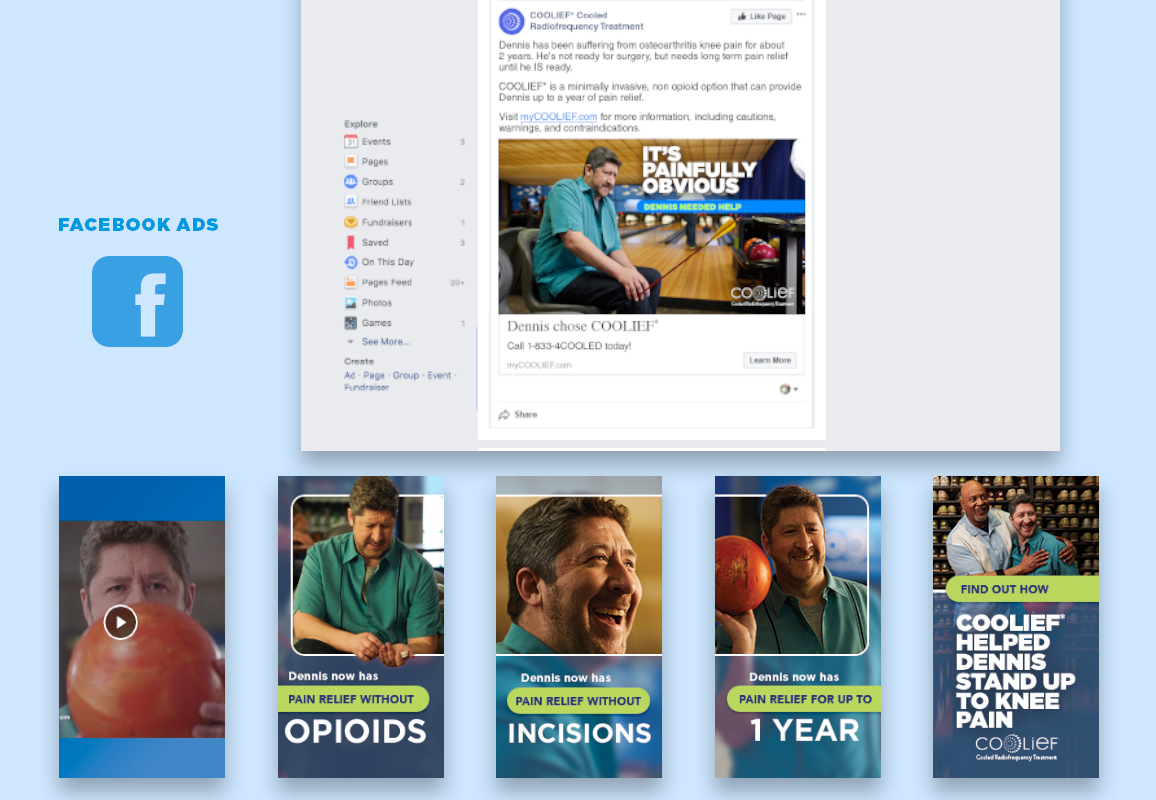Click the Pages Feed icon
The width and height of the screenshot is (1156, 800).
pyautogui.click(x=351, y=282)
